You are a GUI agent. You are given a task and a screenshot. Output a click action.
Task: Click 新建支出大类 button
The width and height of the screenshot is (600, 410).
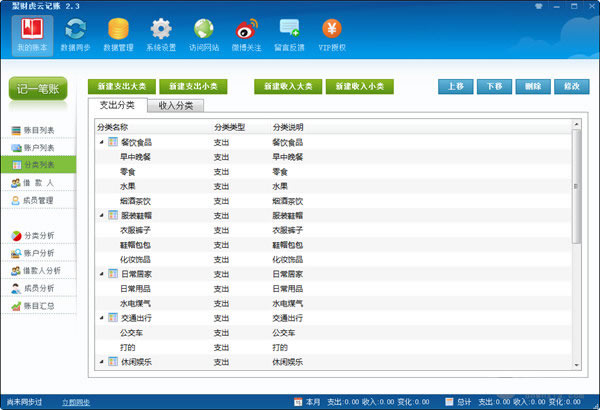tap(122, 87)
